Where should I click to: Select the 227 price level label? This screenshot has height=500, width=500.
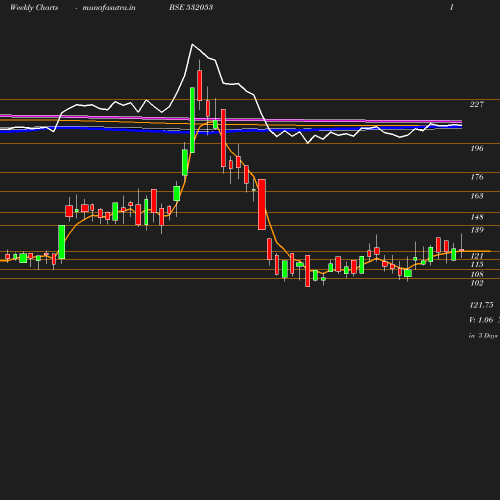(x=477, y=104)
